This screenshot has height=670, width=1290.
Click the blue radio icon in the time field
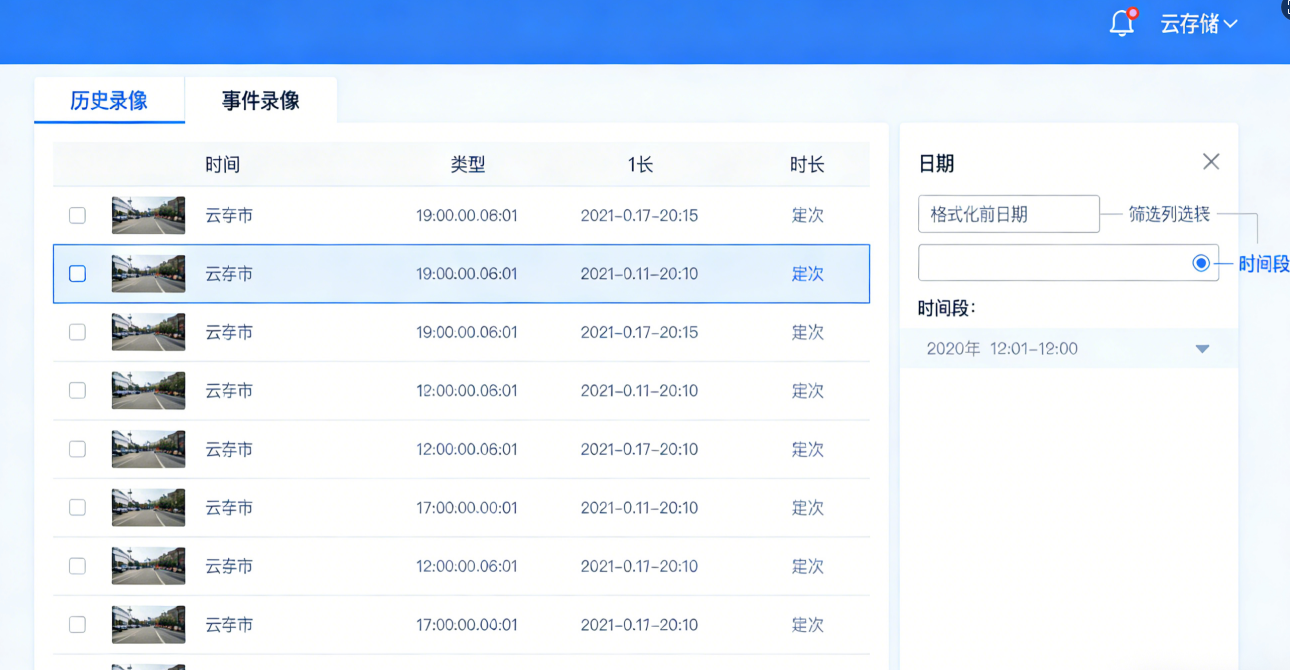pos(1199,262)
